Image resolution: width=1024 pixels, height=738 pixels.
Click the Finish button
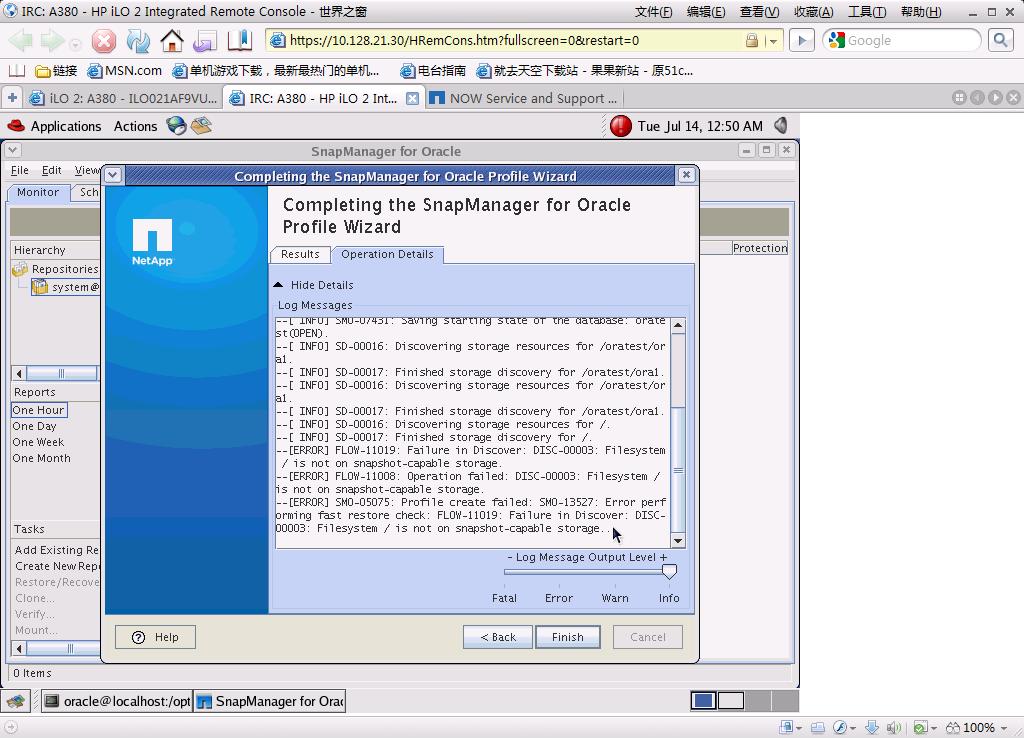(567, 637)
